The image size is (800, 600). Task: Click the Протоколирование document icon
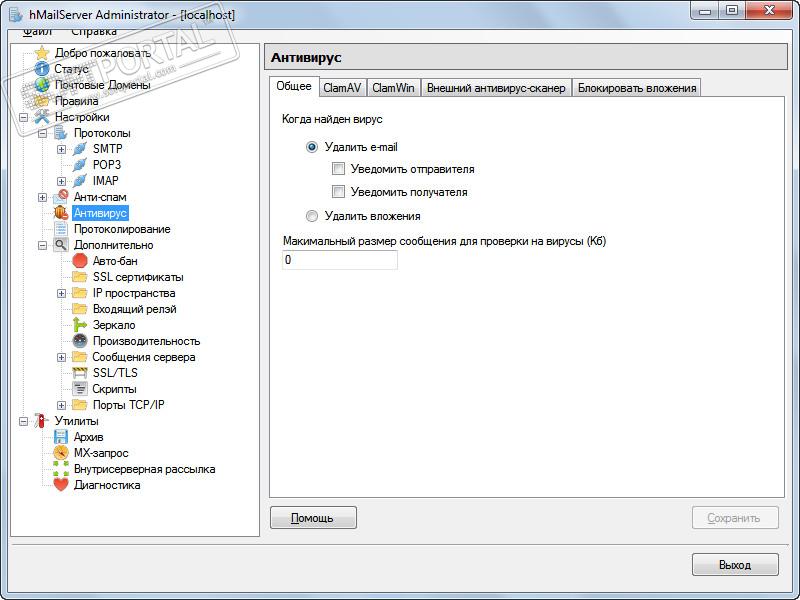(x=61, y=229)
